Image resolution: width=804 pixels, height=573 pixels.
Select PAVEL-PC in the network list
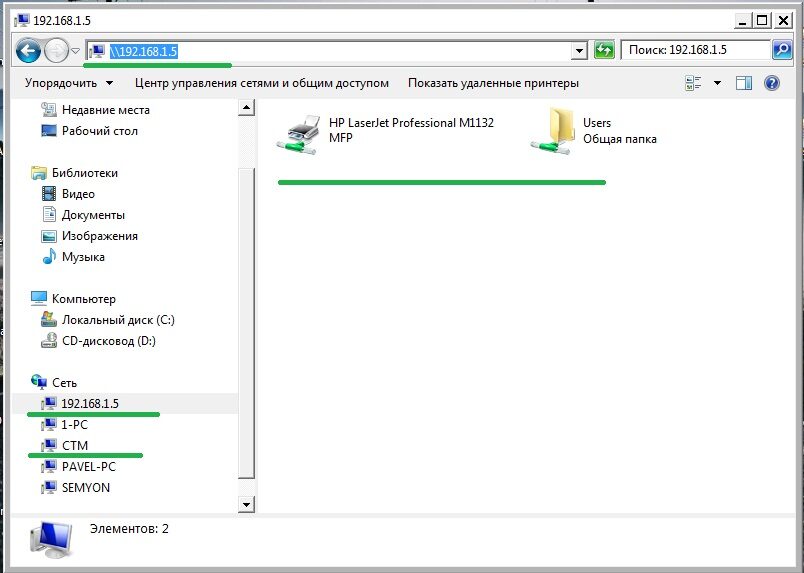[88, 466]
